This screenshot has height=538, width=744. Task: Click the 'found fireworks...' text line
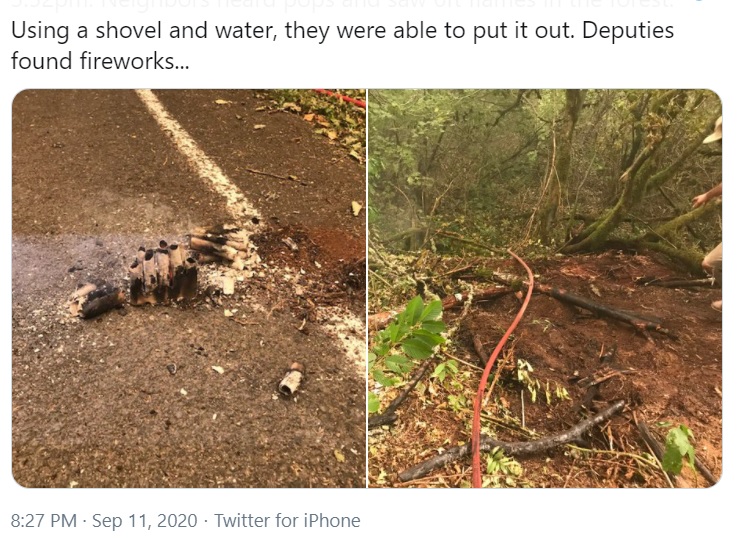100,62
